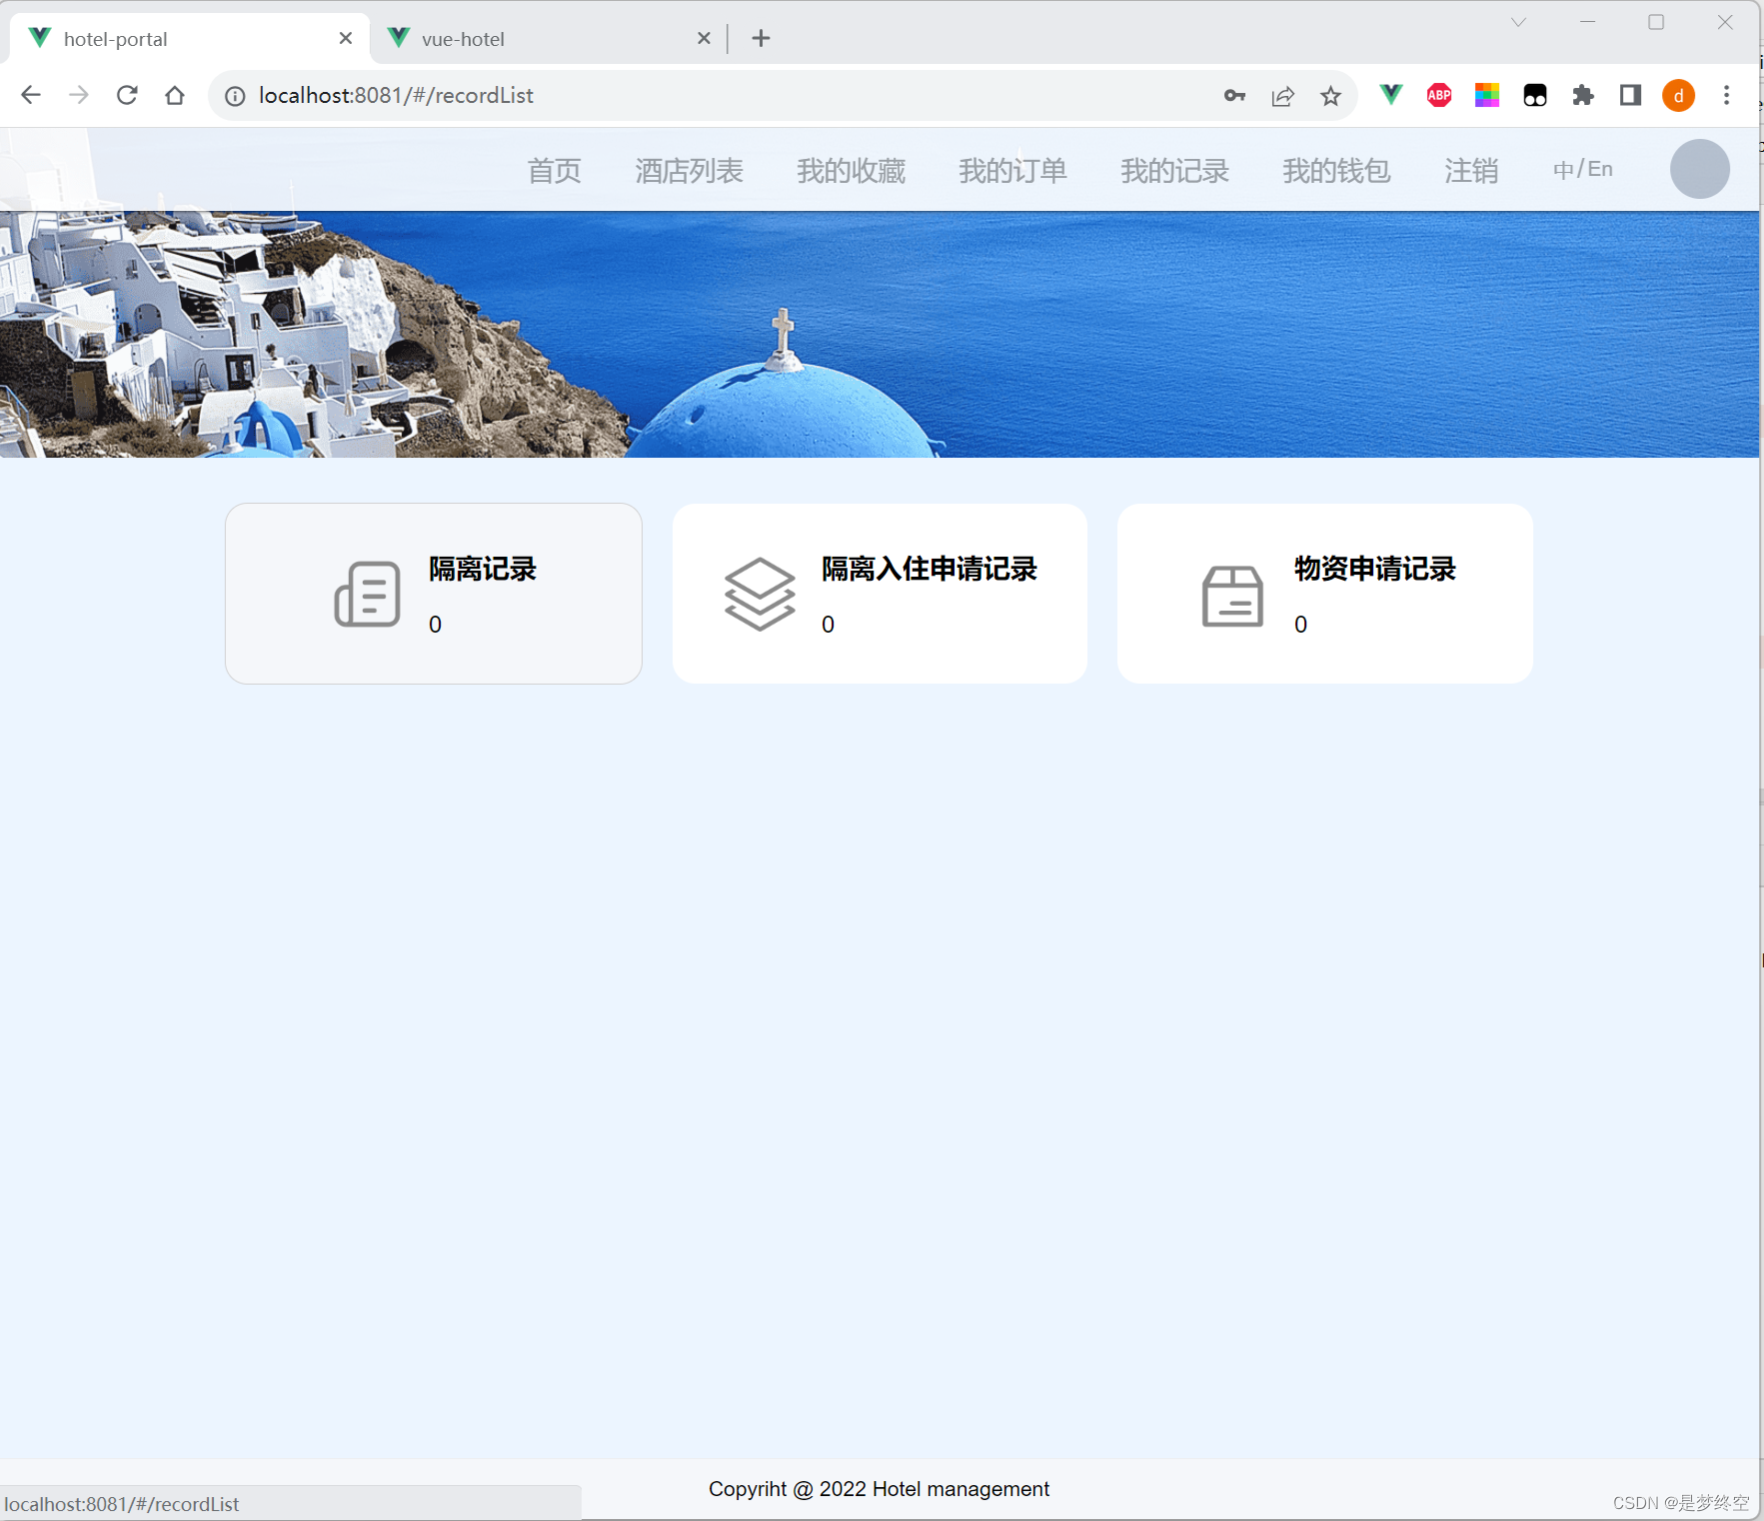Open the Chrome profile avatar 'd'

(x=1679, y=95)
